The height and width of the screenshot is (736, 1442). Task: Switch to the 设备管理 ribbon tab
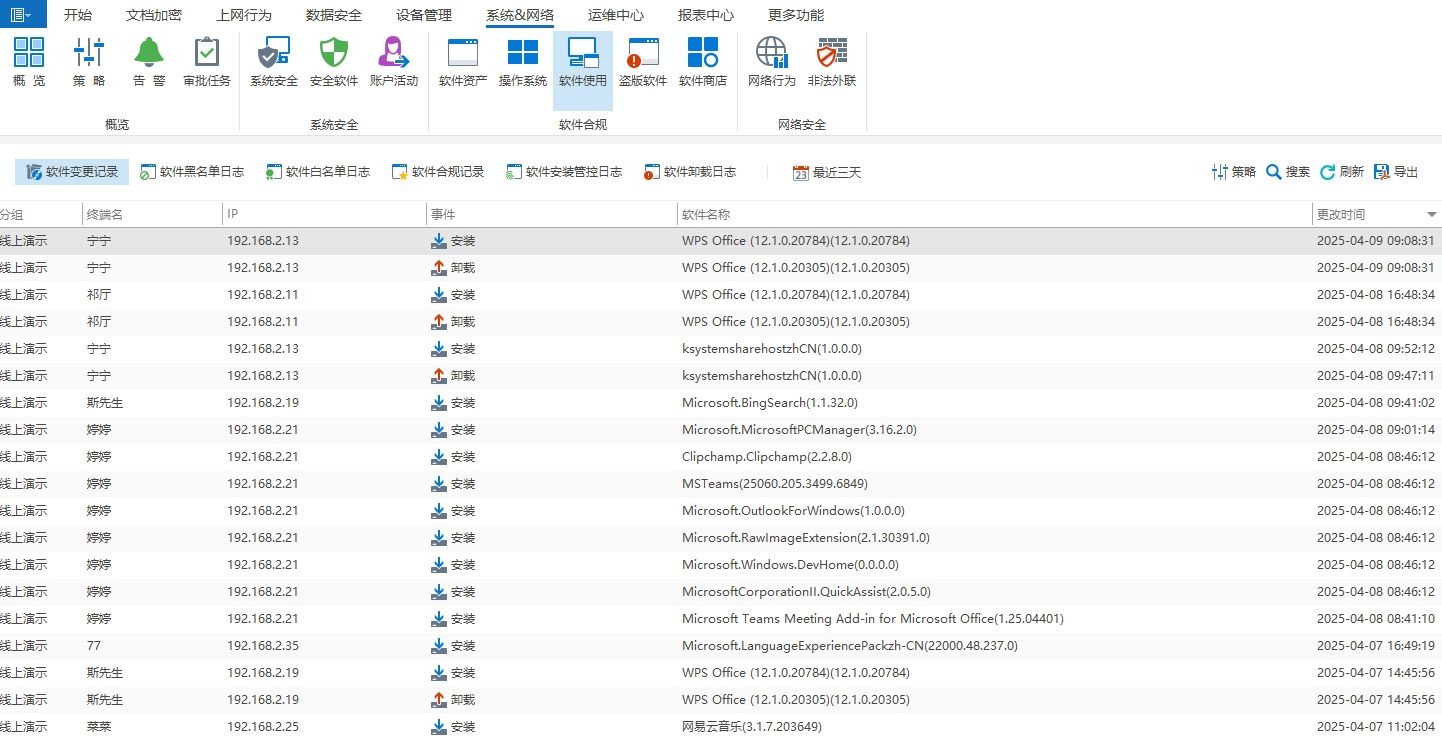tap(424, 15)
